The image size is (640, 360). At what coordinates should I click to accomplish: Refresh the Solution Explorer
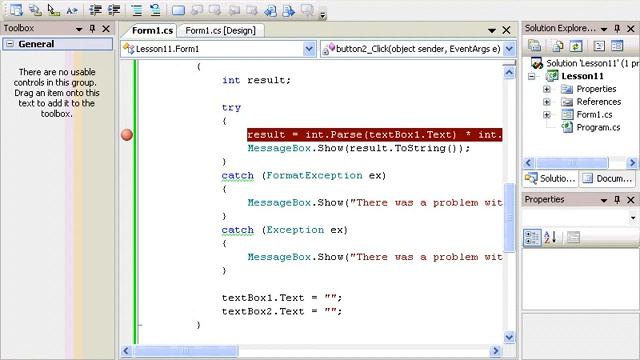tap(576, 45)
